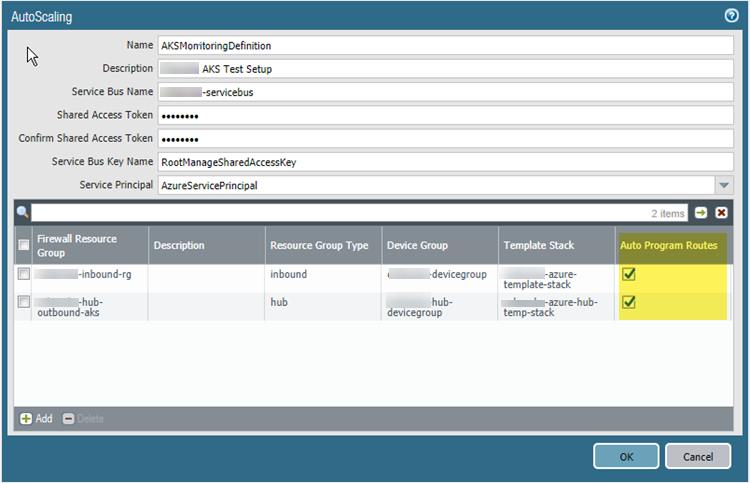Focus the Service Bus Key Name field
The image size is (750, 483).
[445, 162]
